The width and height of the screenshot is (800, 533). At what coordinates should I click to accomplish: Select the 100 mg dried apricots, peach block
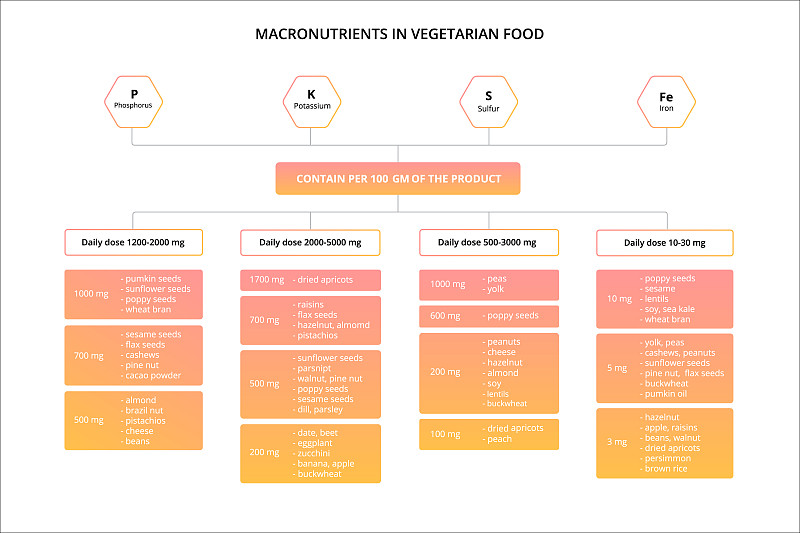(x=488, y=434)
